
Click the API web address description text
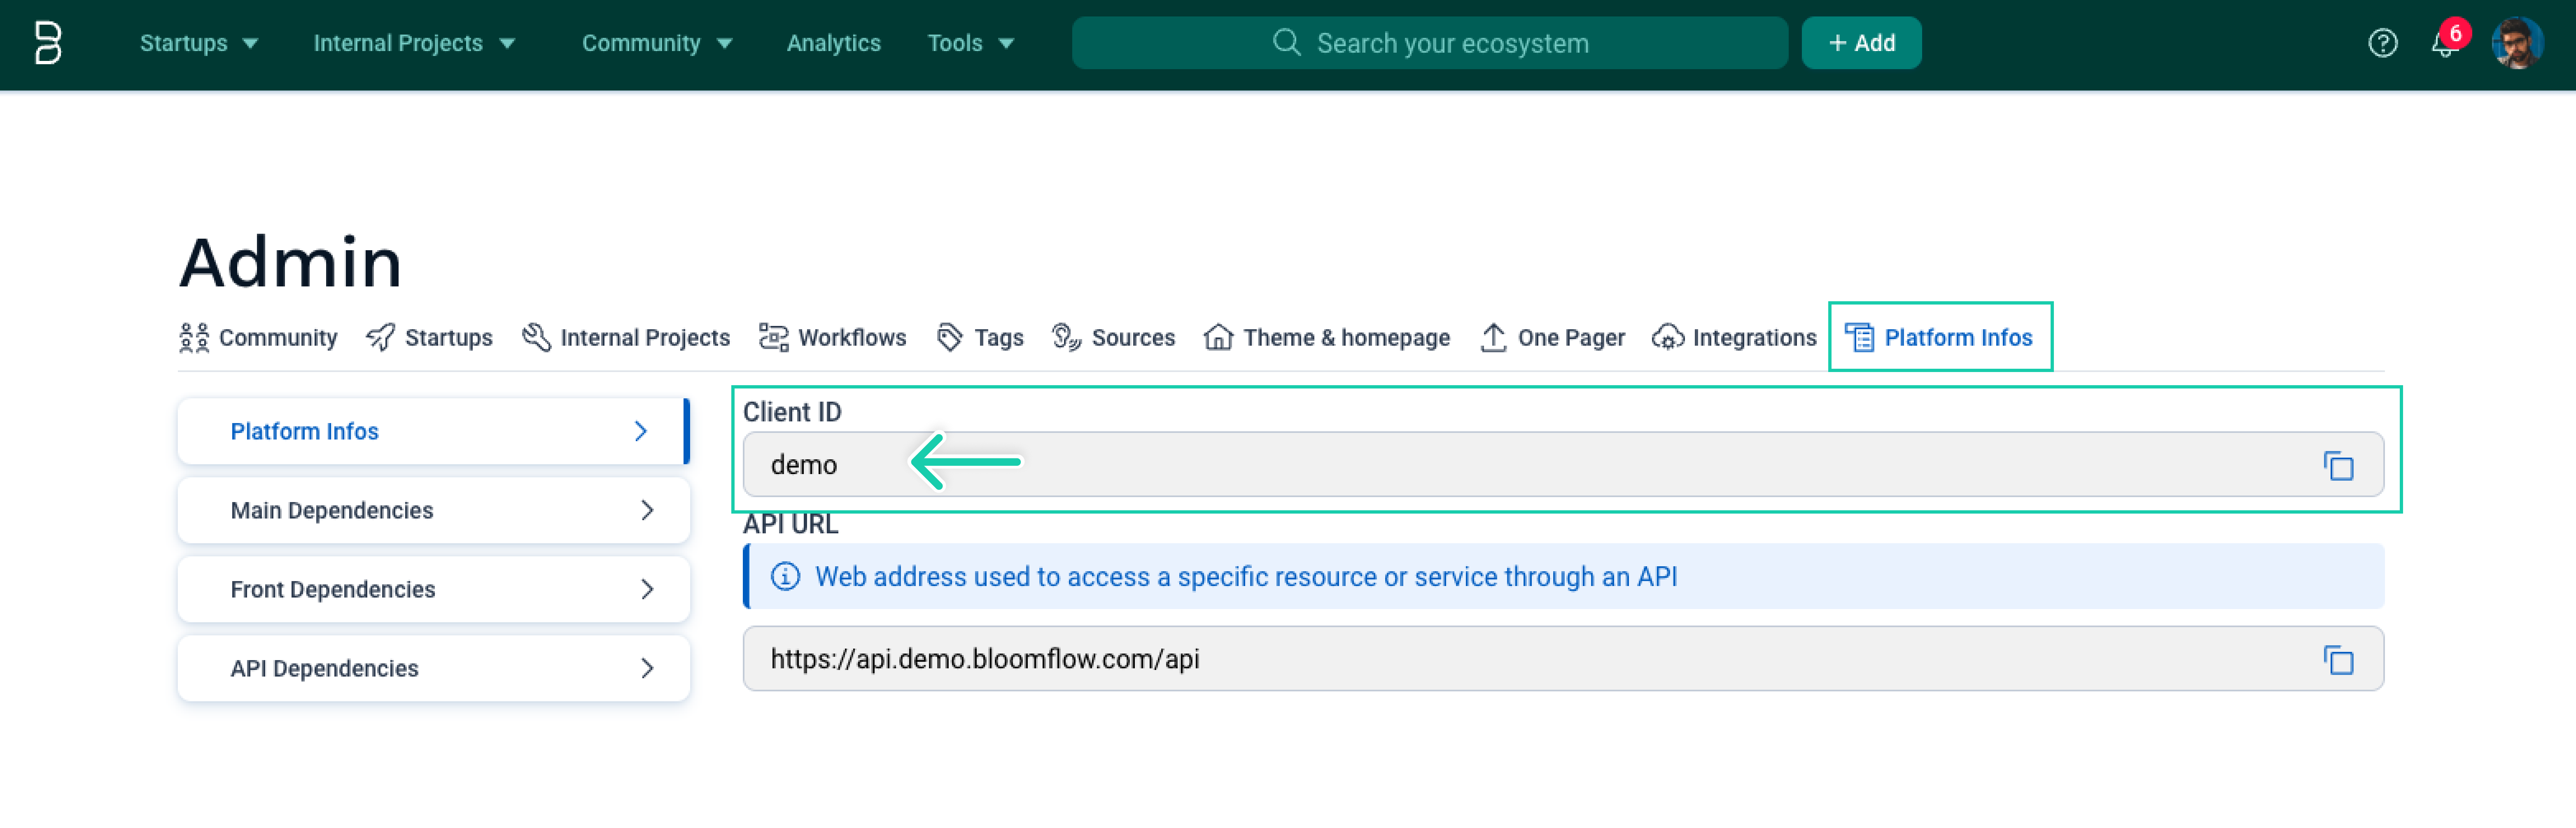pyautogui.click(x=1246, y=577)
